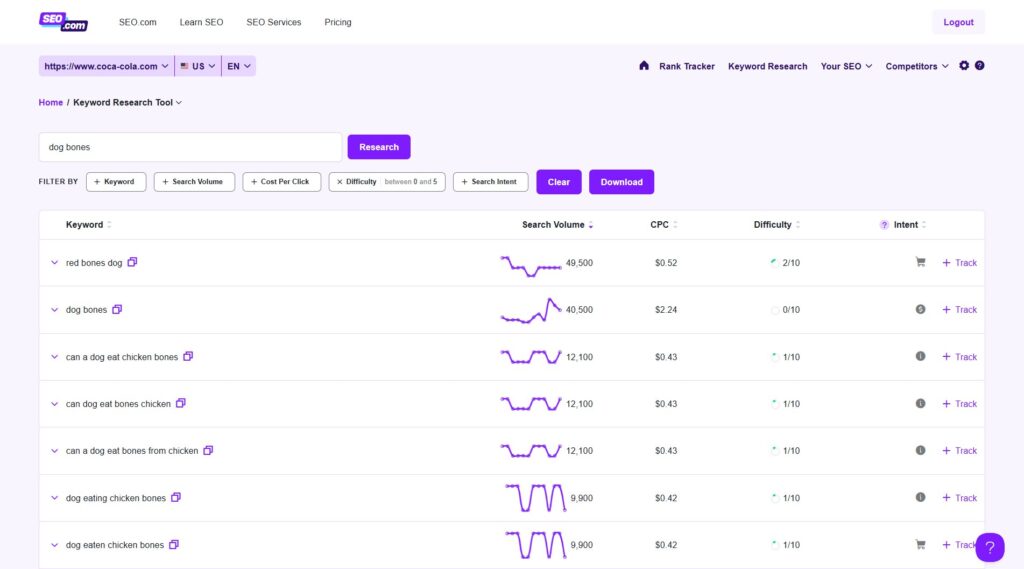Sort by Difficulty column
The width and height of the screenshot is (1024, 569).
coord(798,225)
